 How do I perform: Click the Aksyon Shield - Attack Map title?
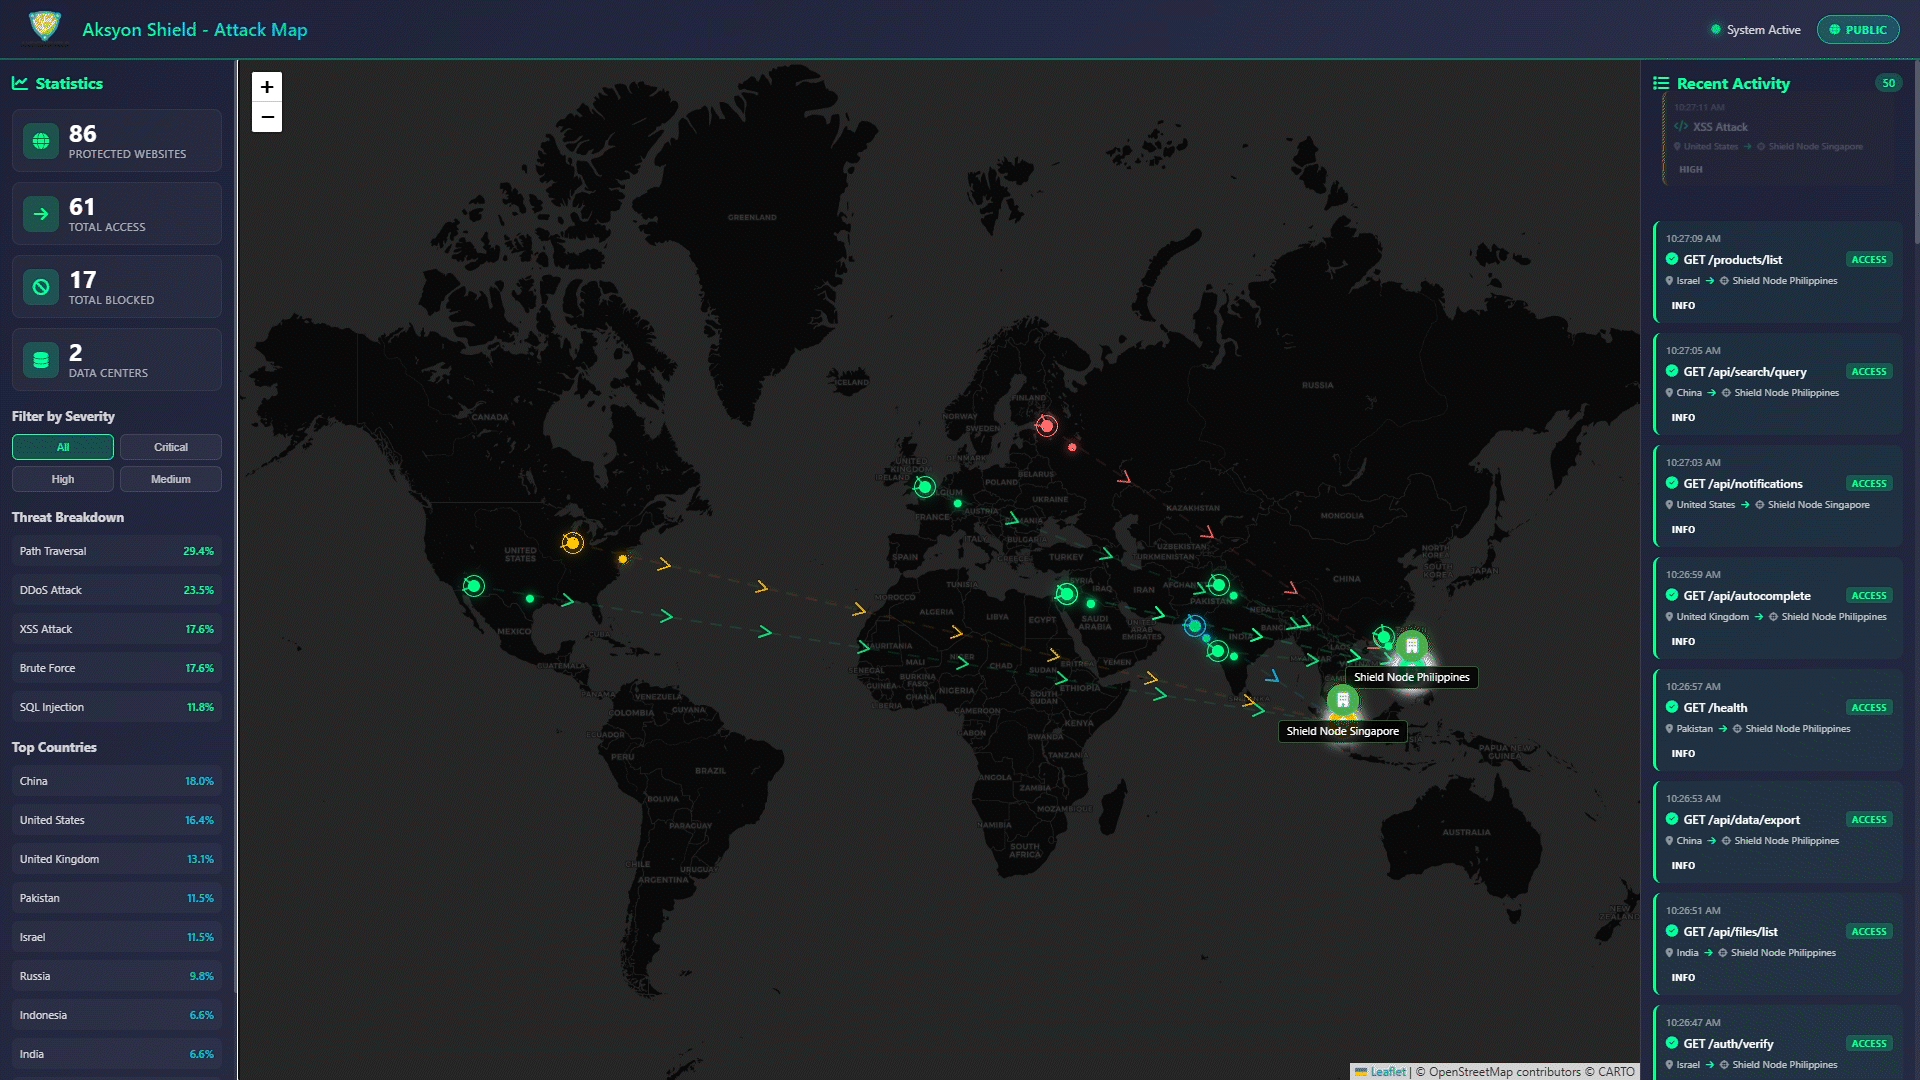click(x=195, y=30)
